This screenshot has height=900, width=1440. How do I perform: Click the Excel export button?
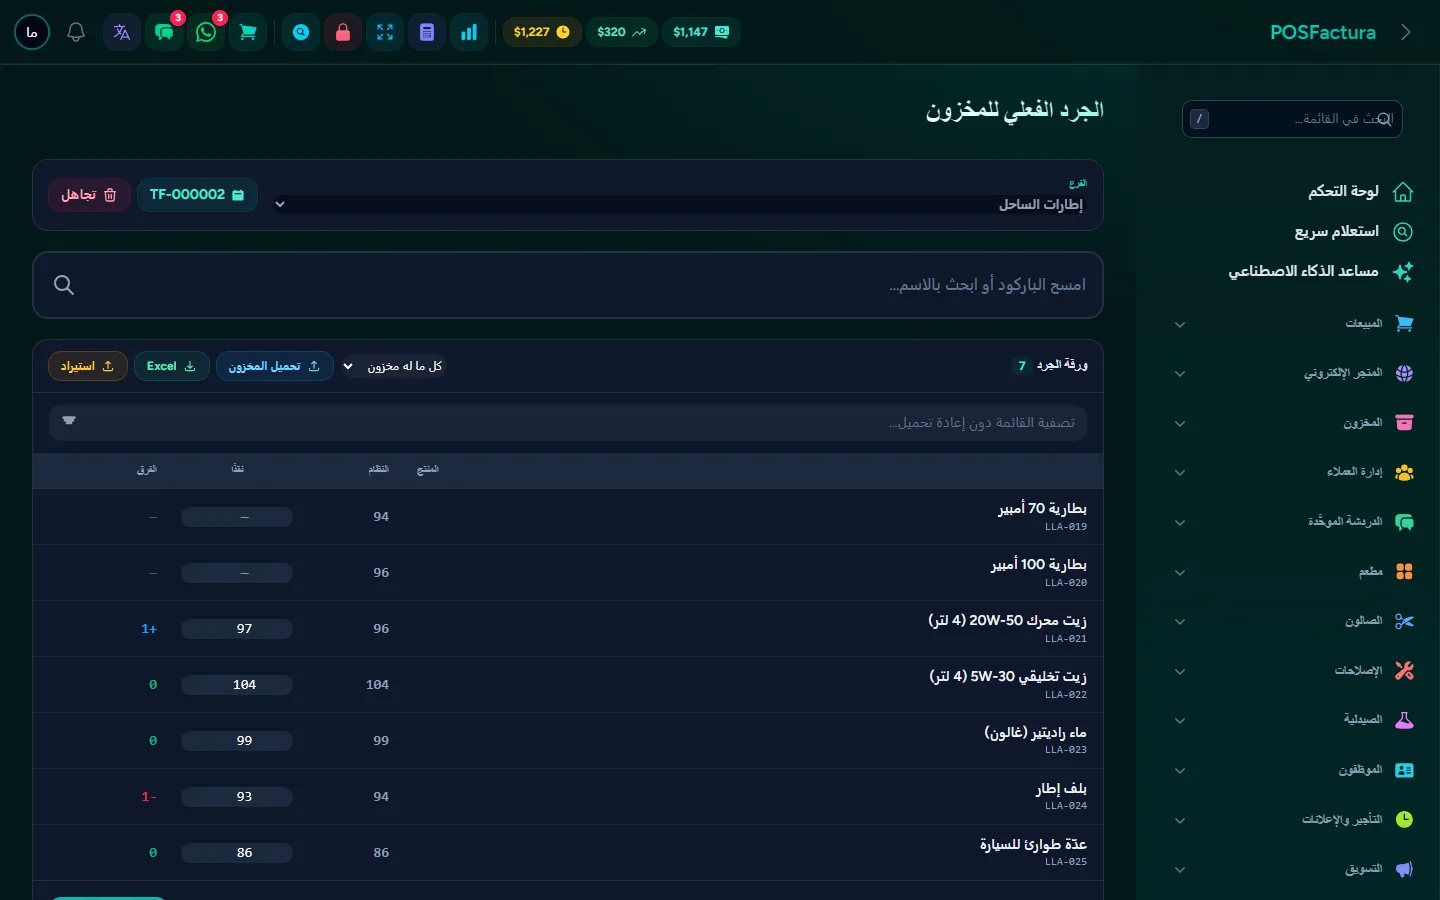tap(171, 366)
